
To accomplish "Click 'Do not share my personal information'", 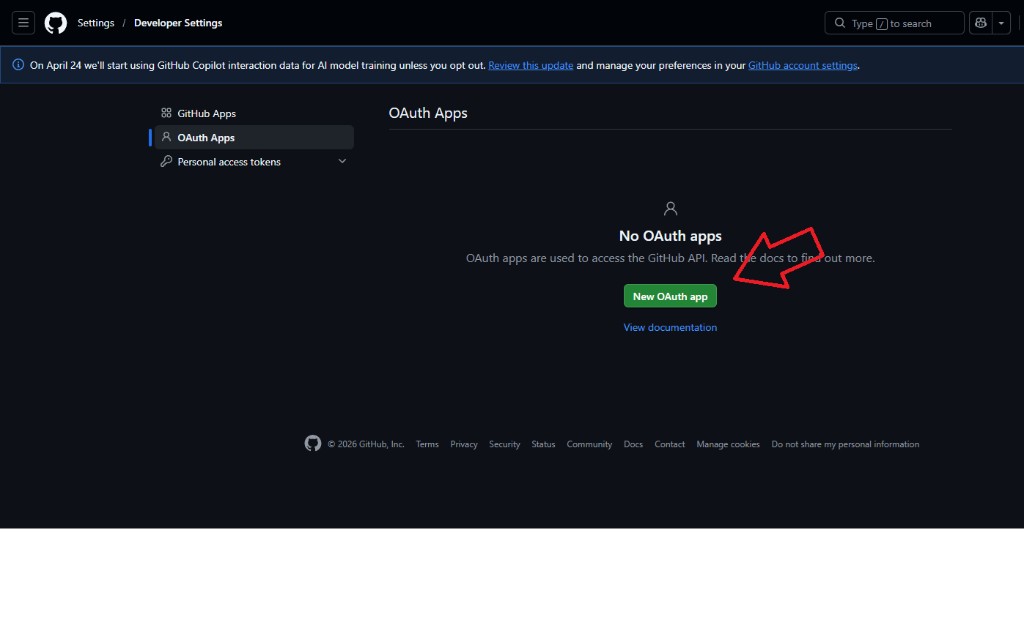I will (x=845, y=444).
